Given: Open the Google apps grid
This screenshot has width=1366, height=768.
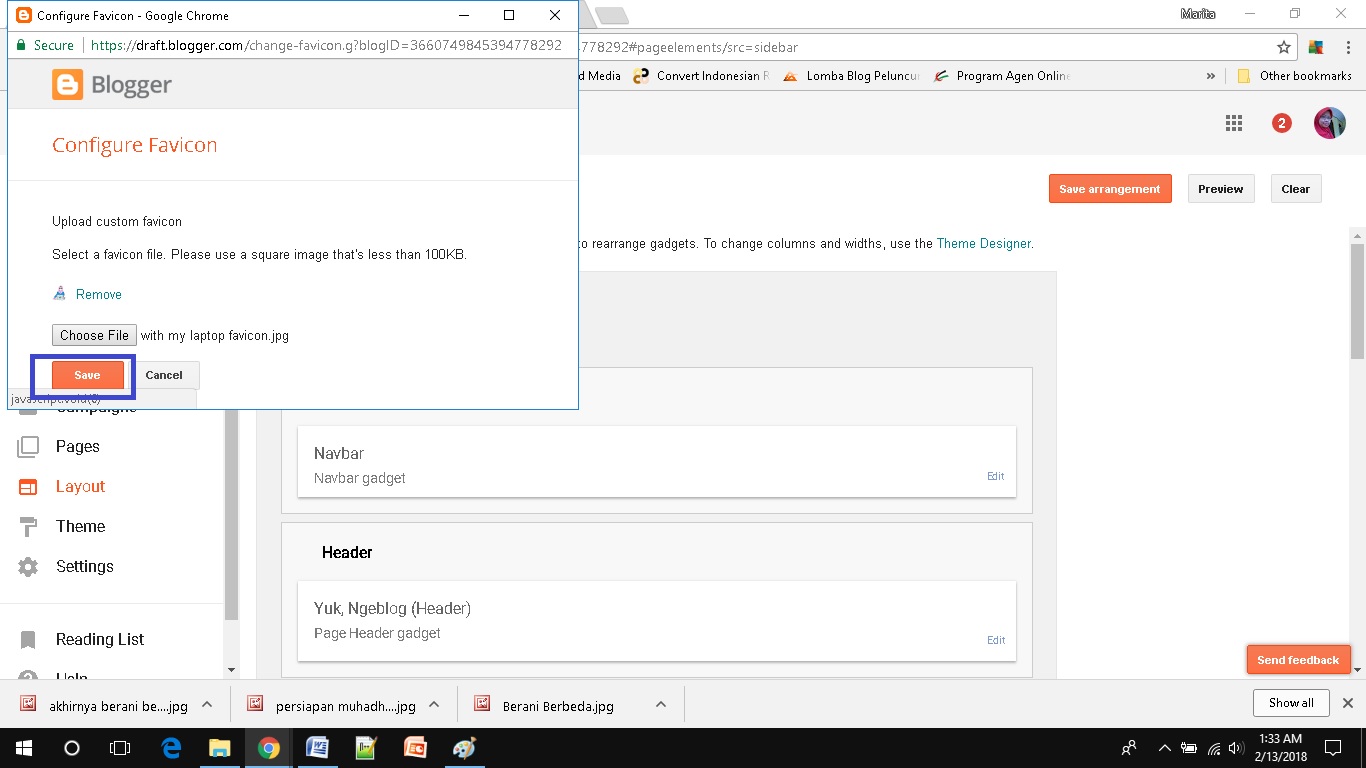Looking at the screenshot, I should click(x=1234, y=123).
